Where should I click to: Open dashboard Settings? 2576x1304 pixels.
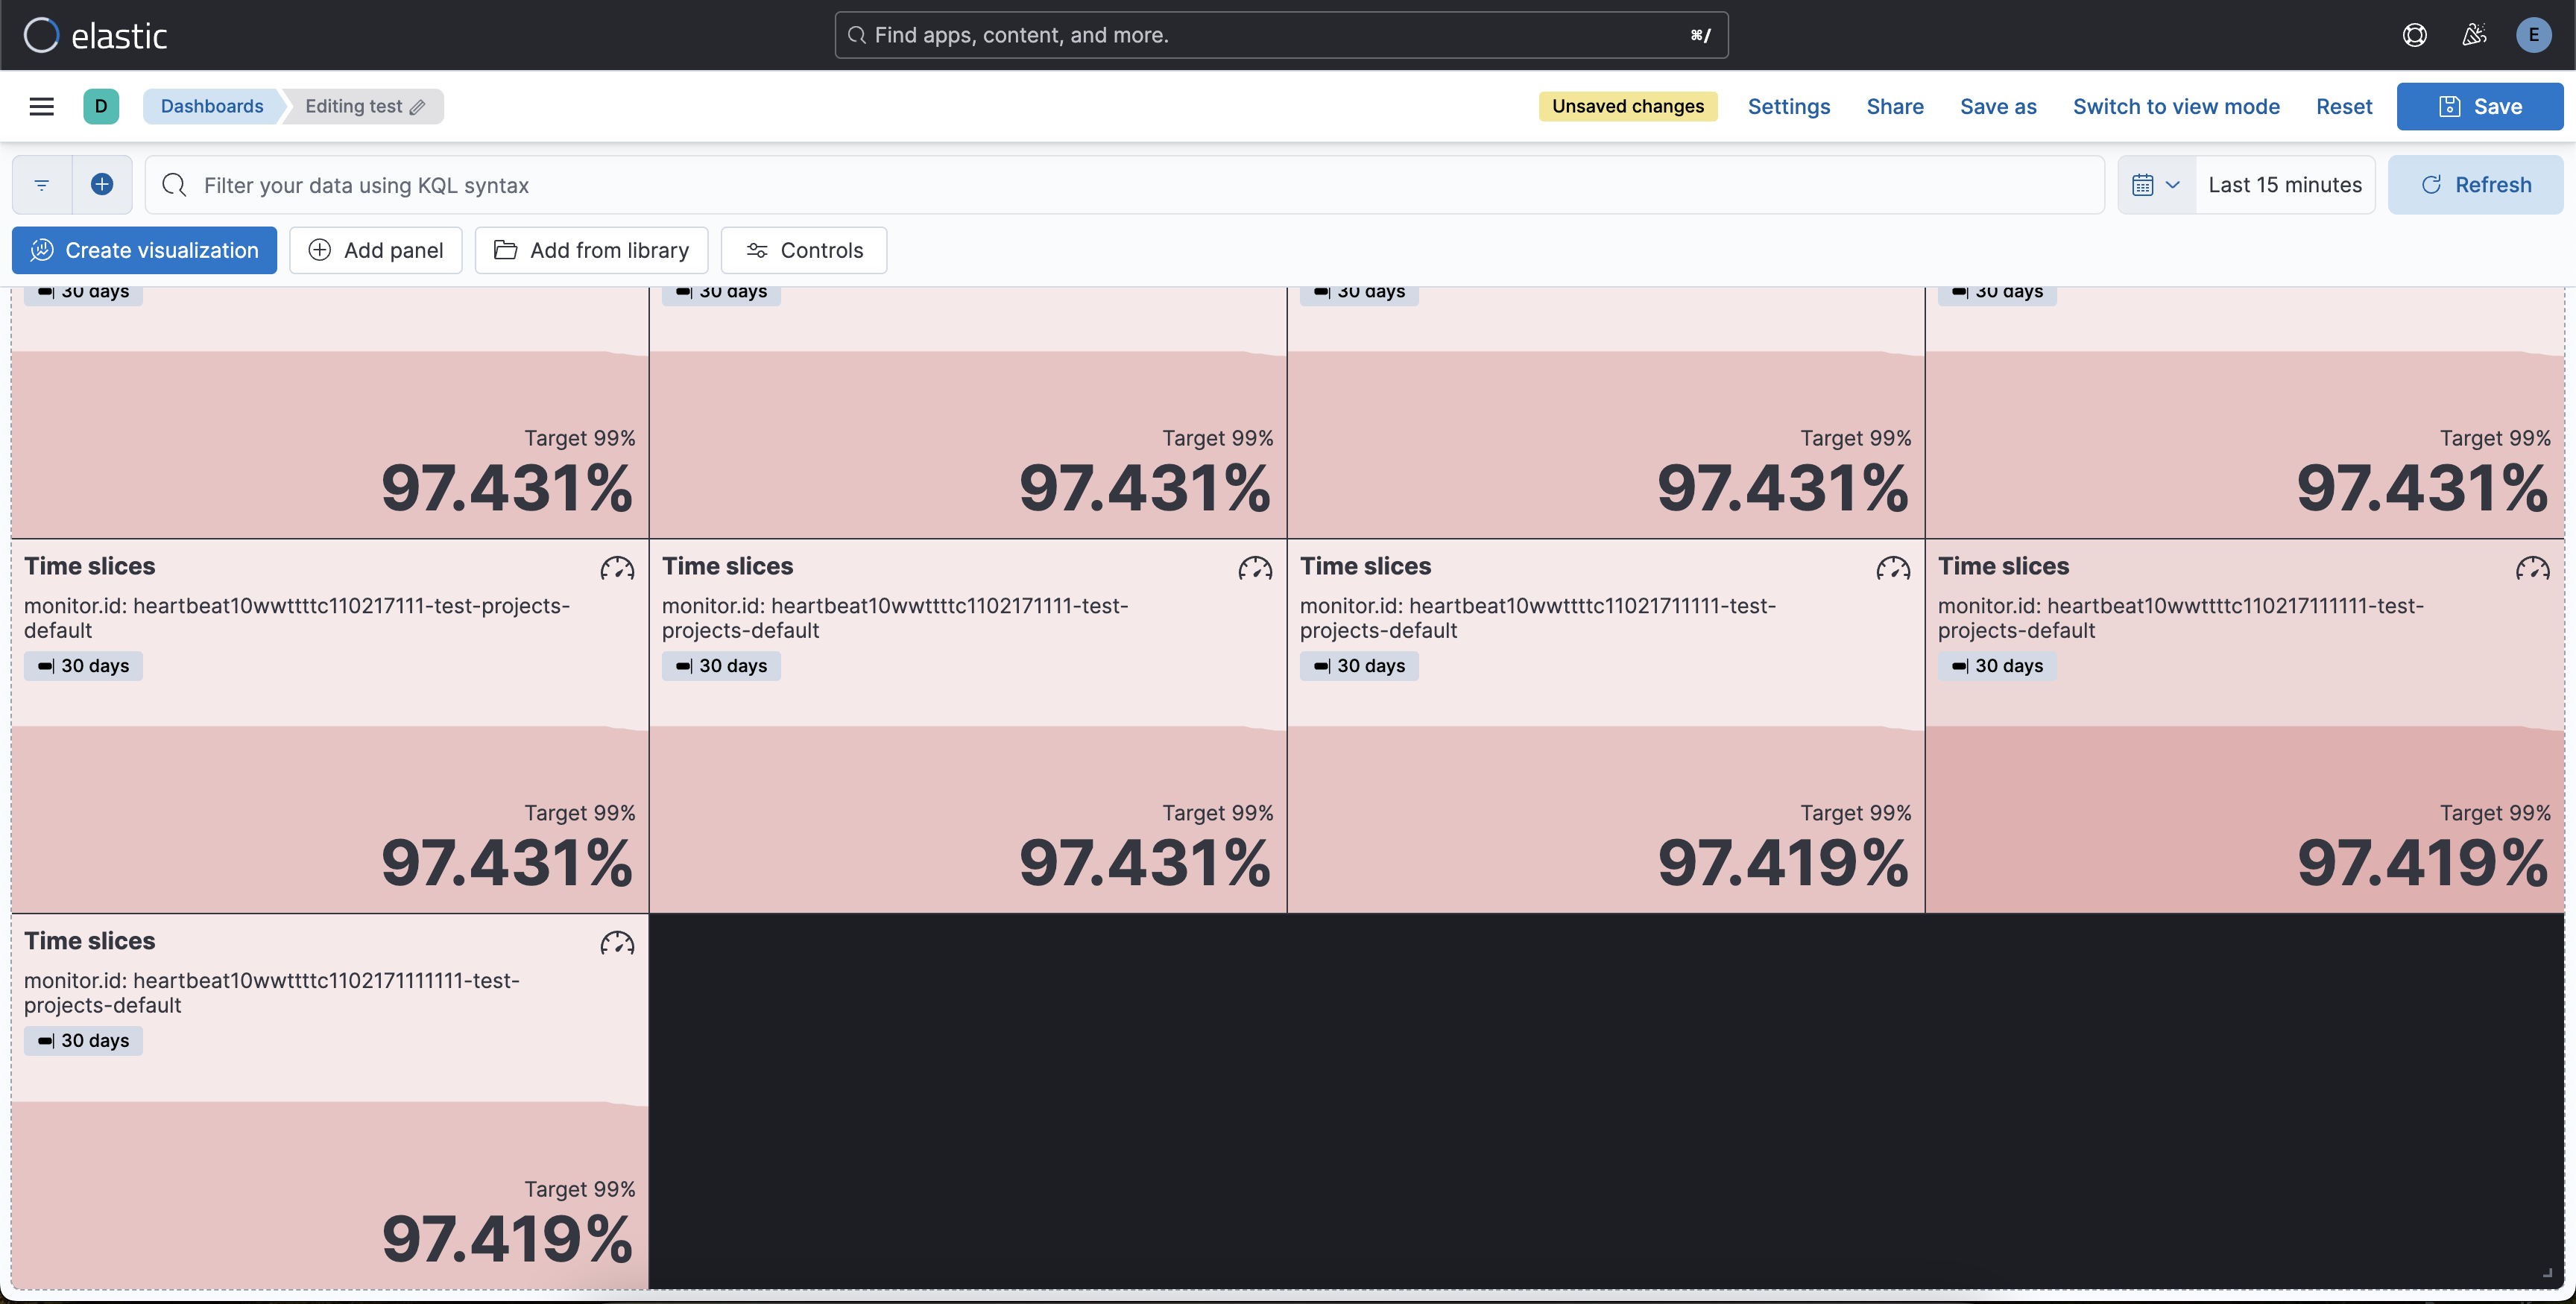tap(1788, 106)
